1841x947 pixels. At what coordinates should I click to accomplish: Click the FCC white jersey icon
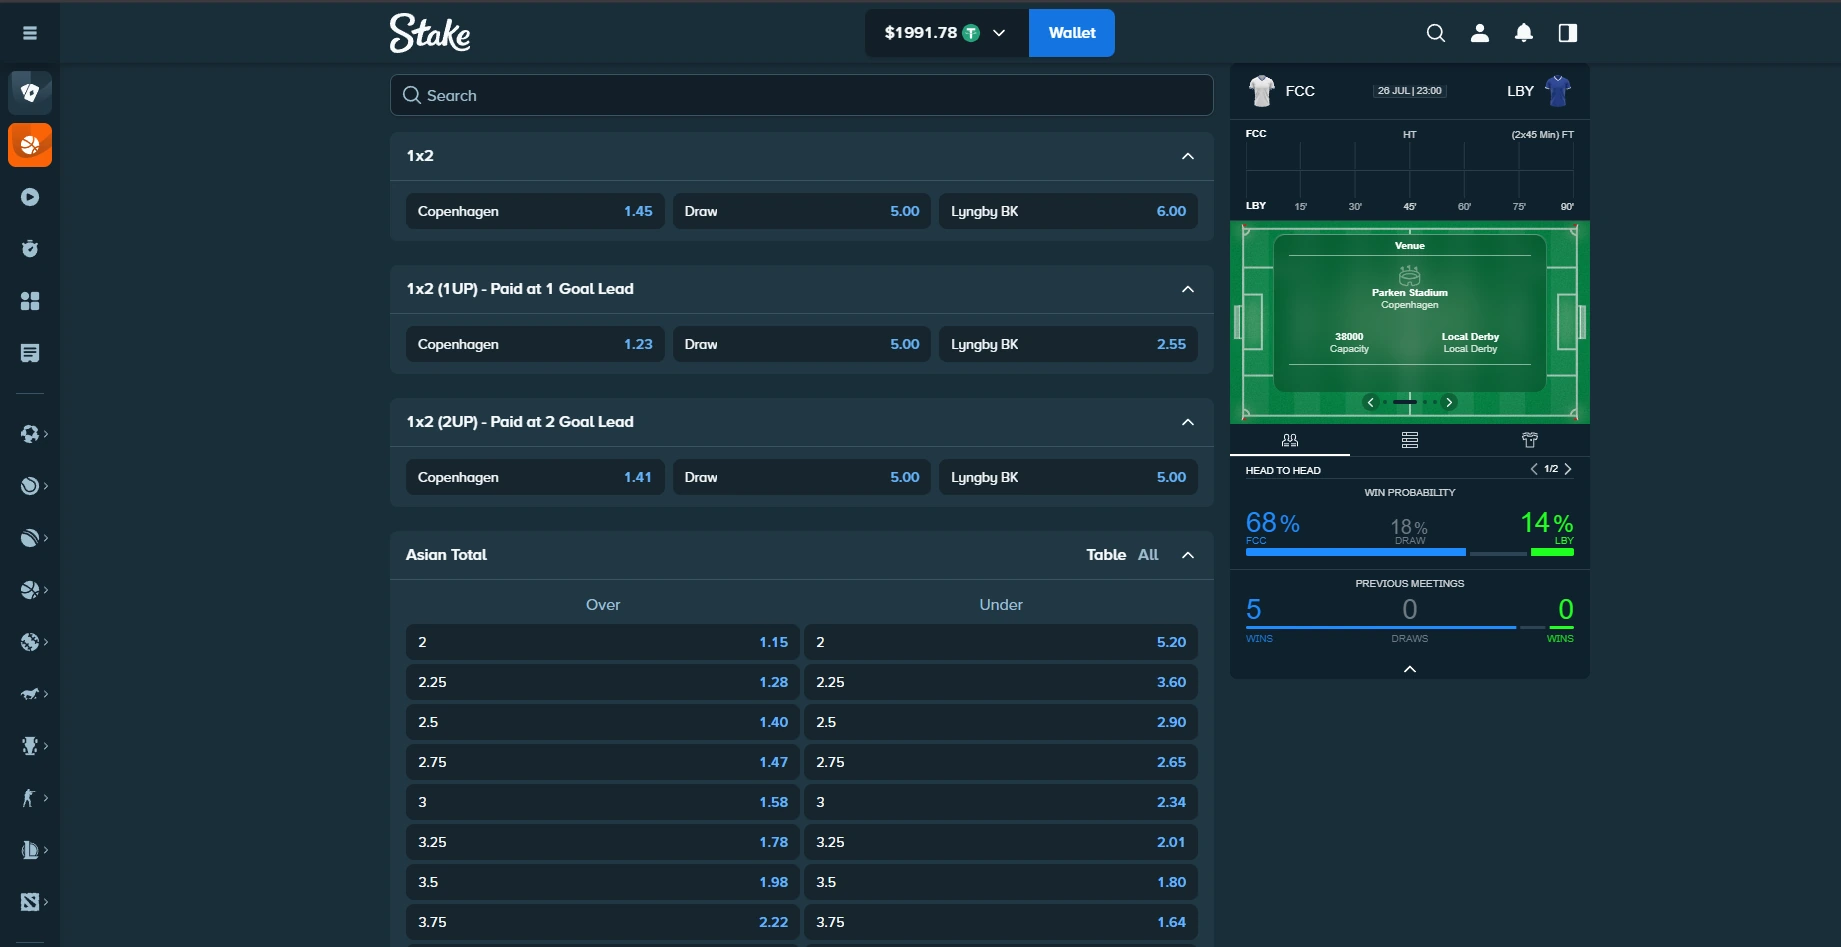[x=1262, y=91]
